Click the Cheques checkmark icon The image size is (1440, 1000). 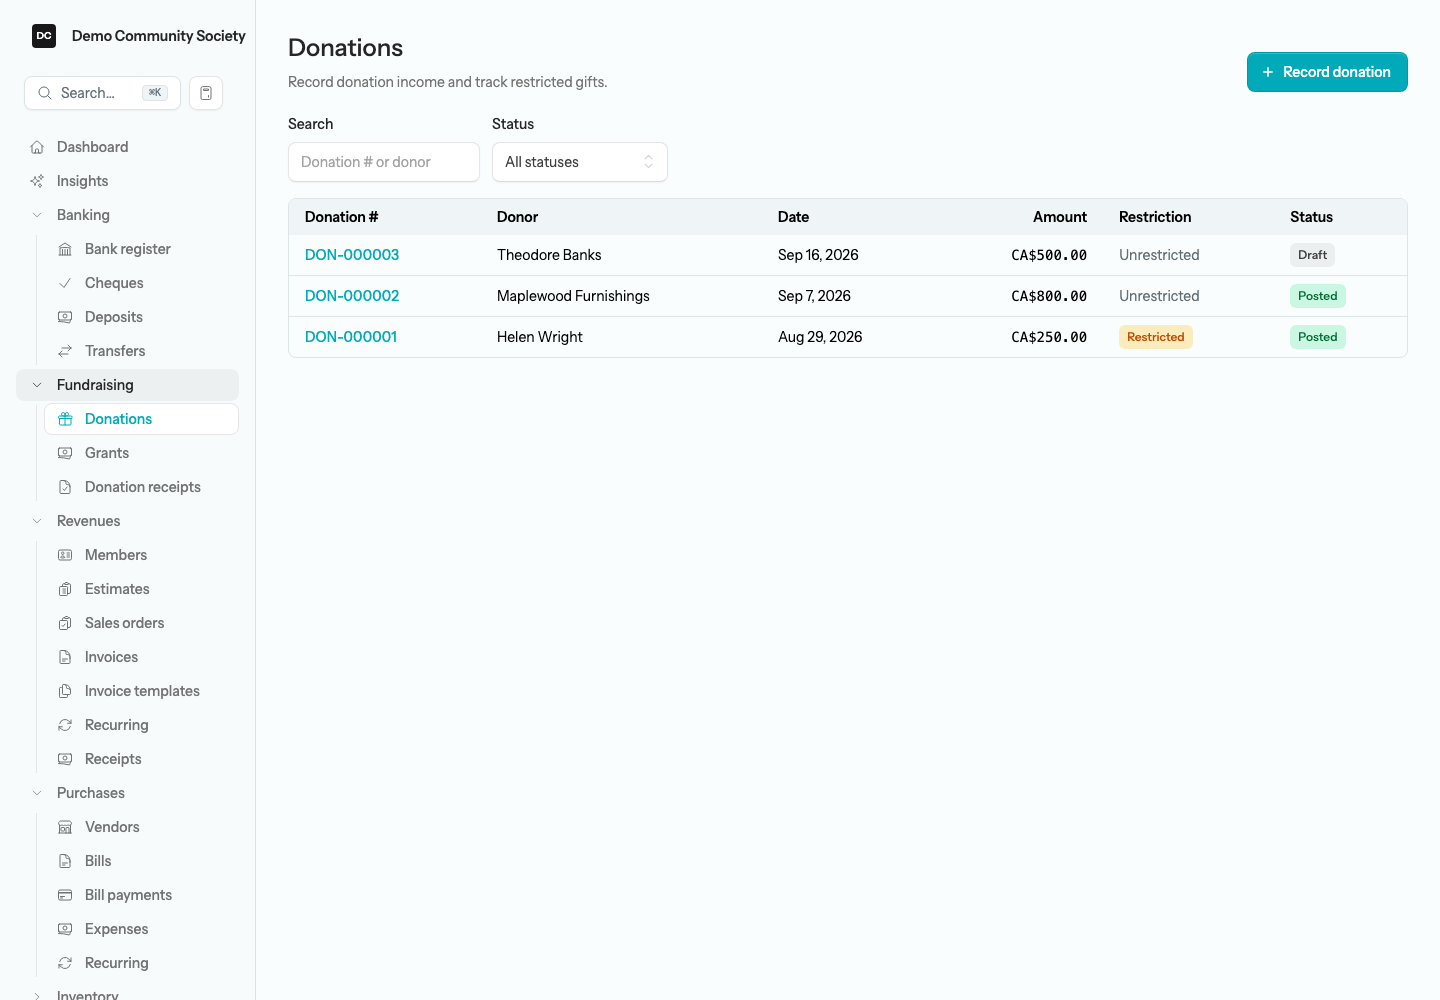65,283
